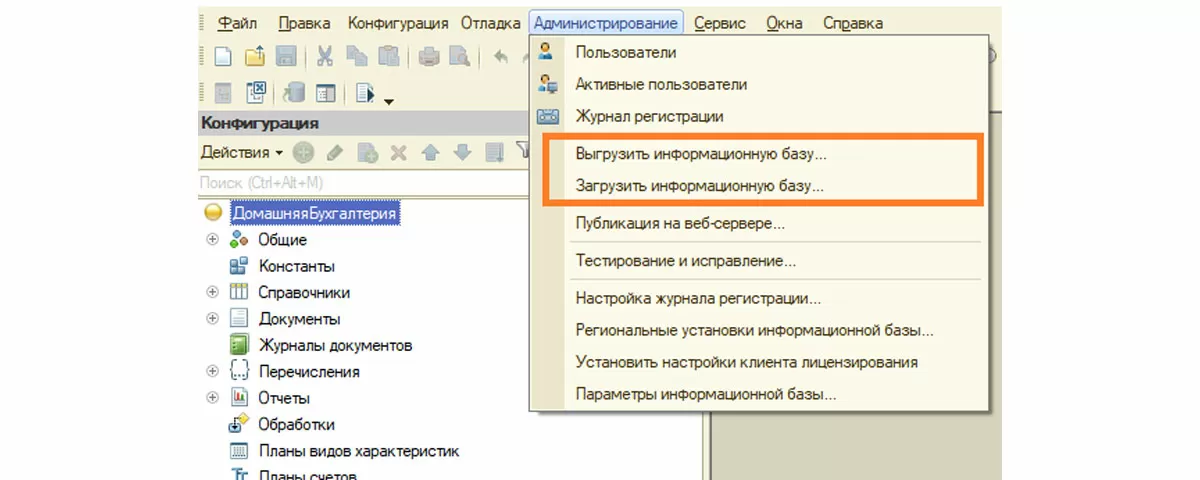Choose Параметры информационной базы

pyautogui.click(x=760, y=394)
